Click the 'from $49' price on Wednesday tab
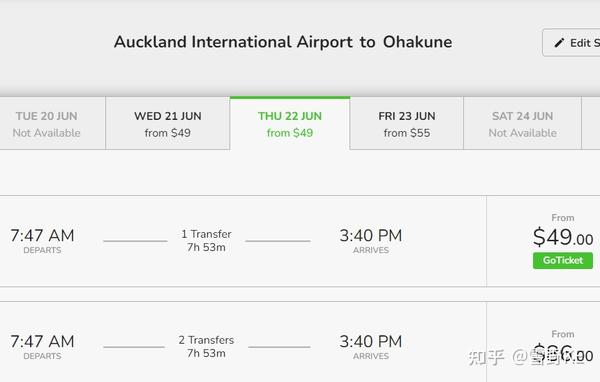 (x=168, y=133)
